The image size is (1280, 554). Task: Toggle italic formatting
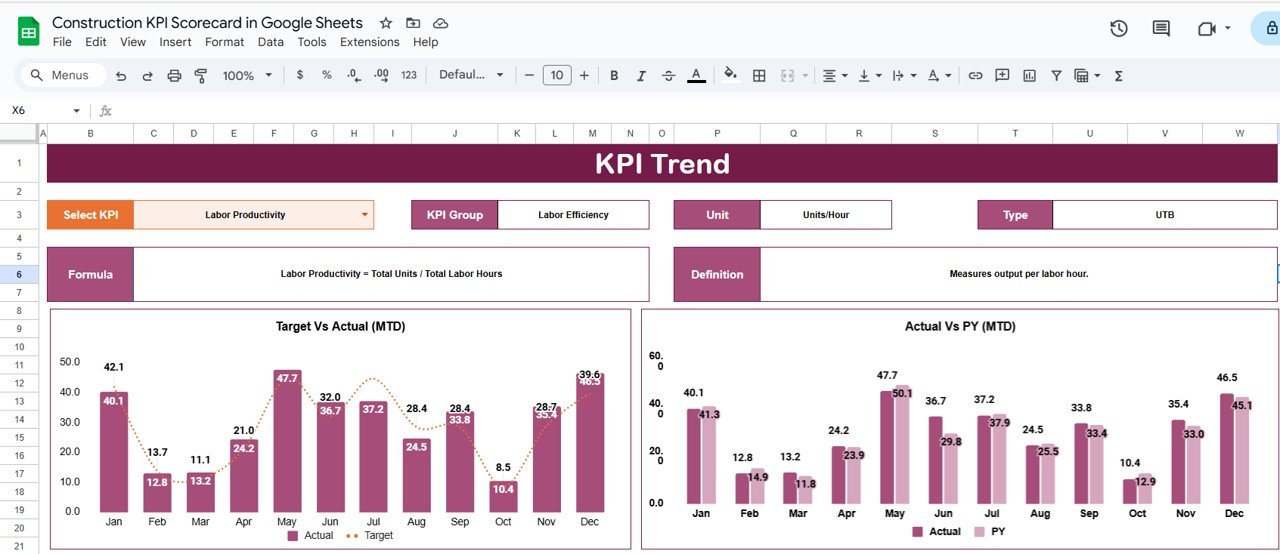point(641,76)
